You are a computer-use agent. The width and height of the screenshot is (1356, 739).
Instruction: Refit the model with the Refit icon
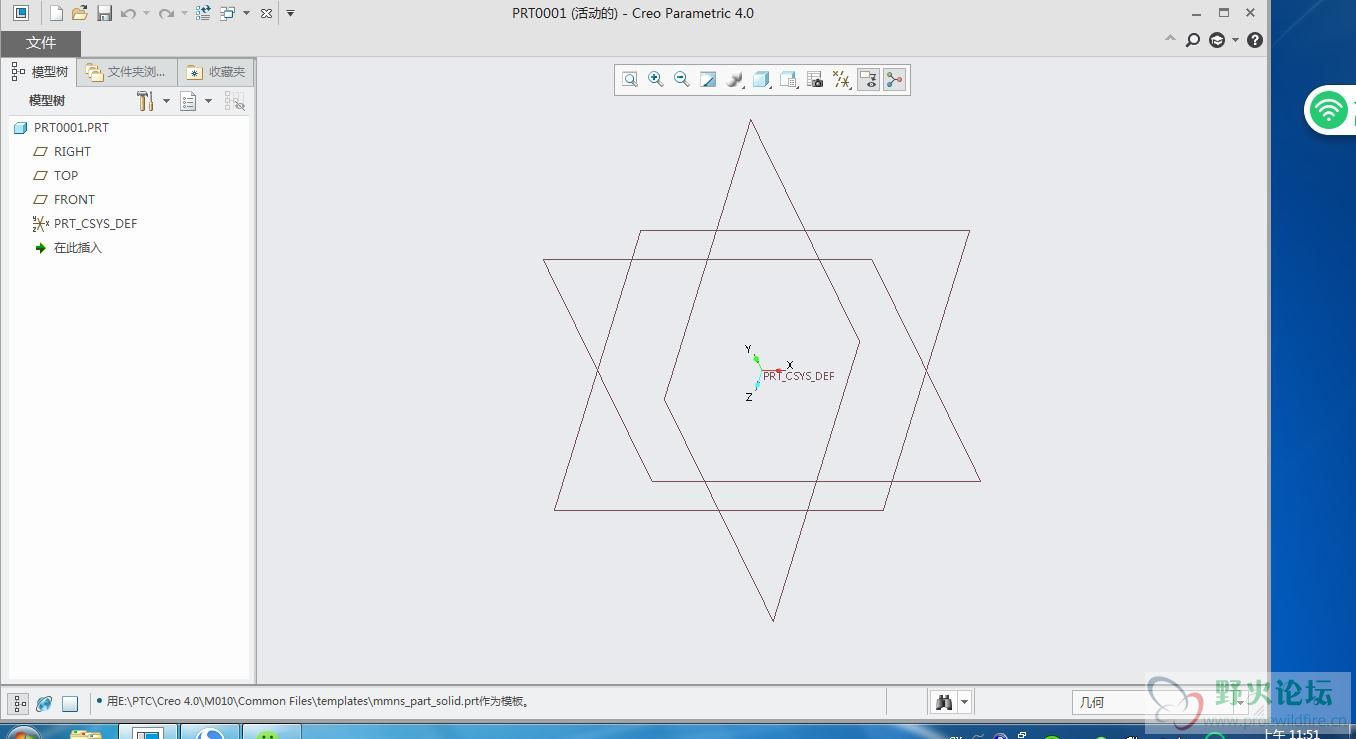click(x=630, y=80)
